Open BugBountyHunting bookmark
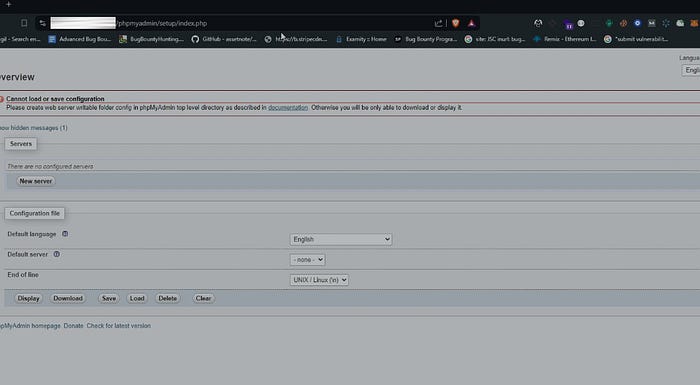Screen dimensions: 700x385 151,39
